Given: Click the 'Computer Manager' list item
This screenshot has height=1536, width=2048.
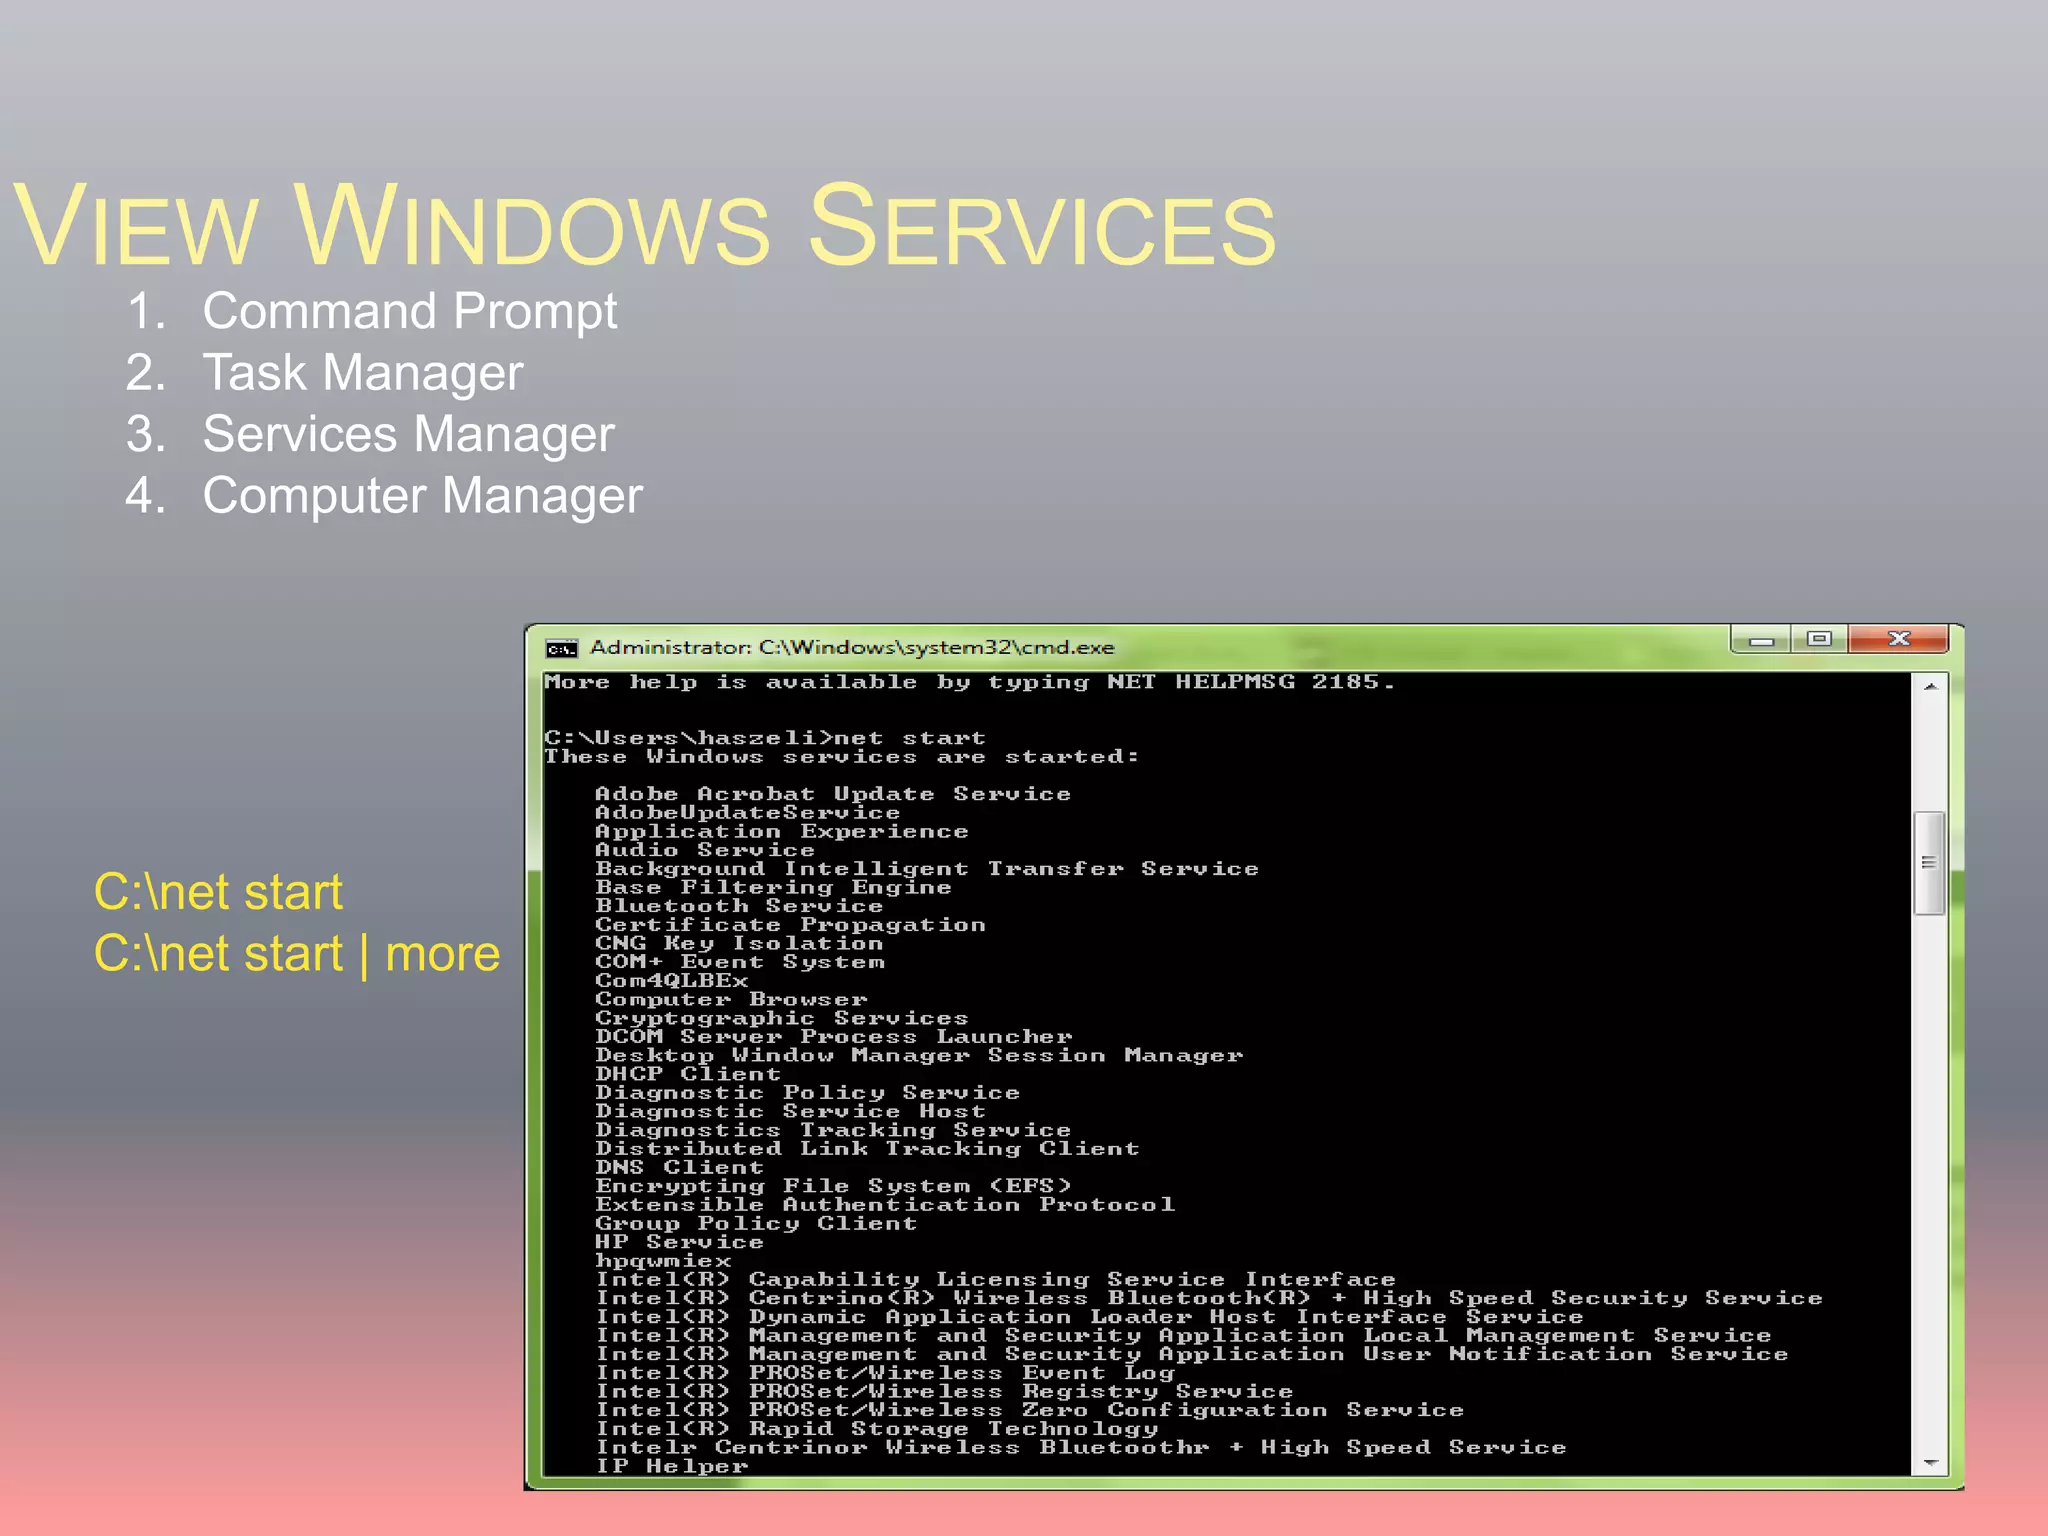Looking at the screenshot, I should (x=423, y=496).
